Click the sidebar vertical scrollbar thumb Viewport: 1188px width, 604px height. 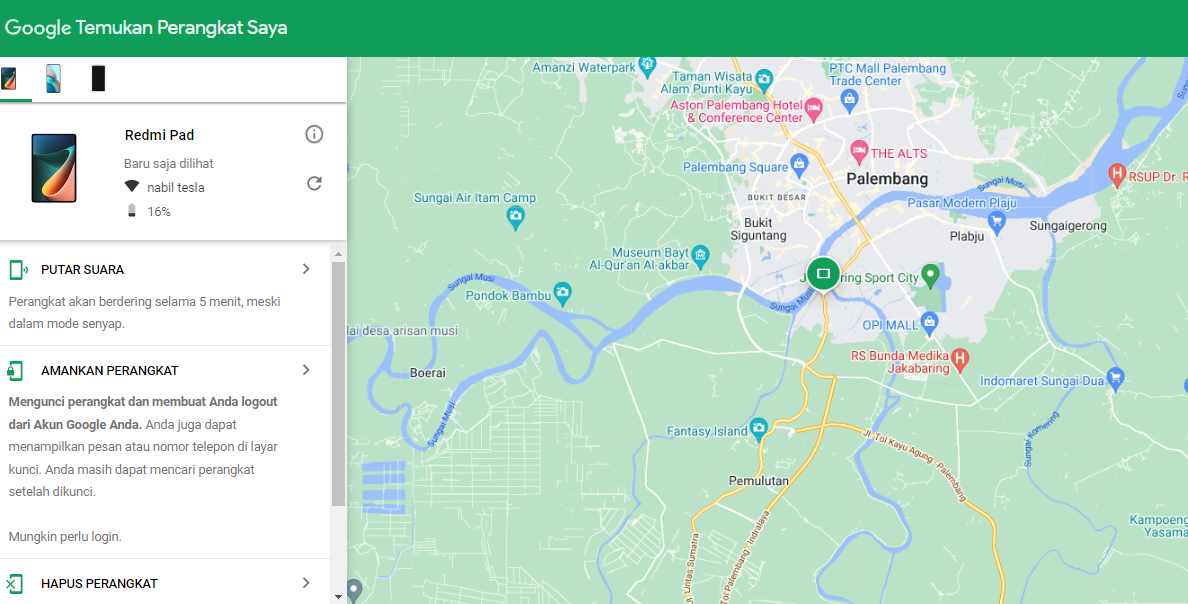click(x=339, y=384)
